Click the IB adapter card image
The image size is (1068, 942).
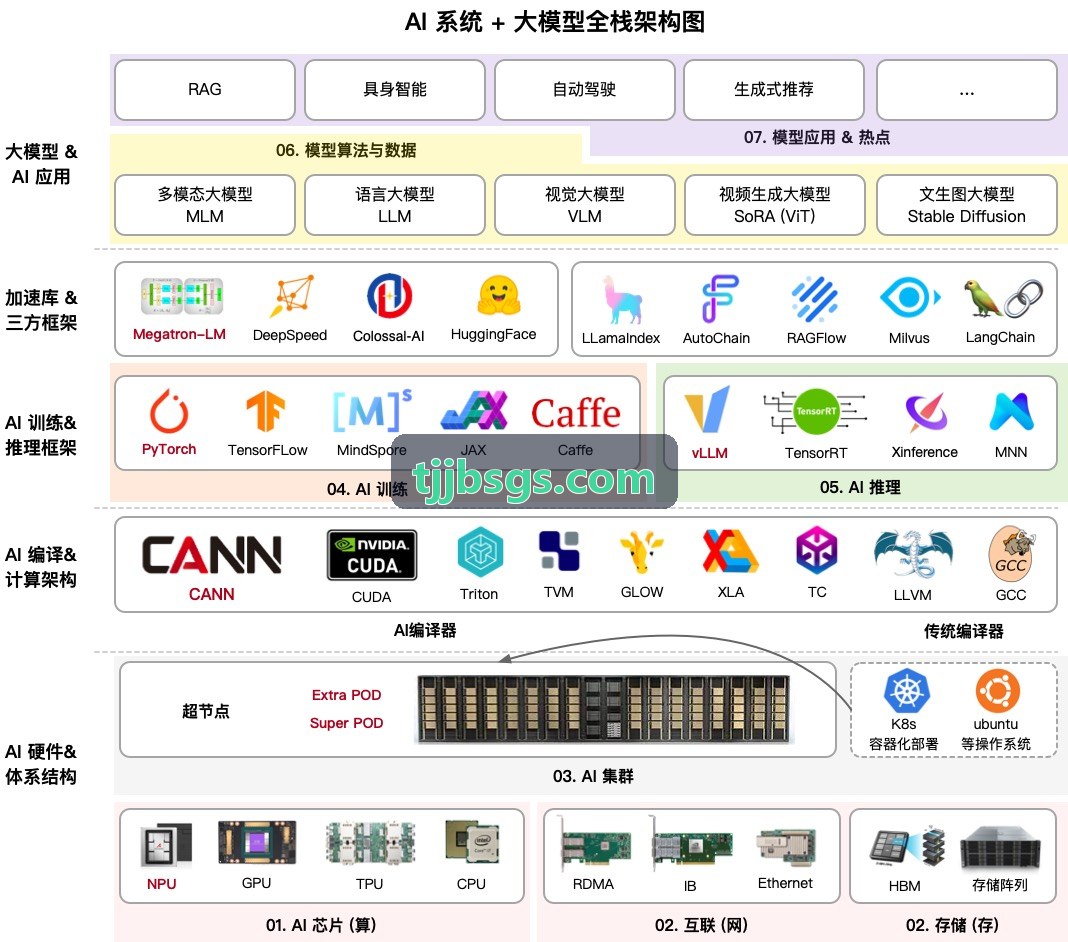pos(690,845)
